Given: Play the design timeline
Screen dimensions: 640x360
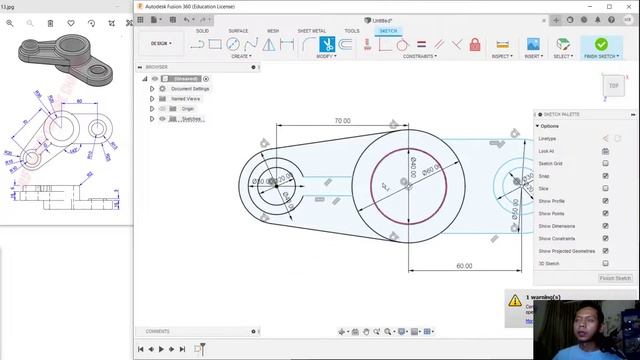Looking at the screenshot, I should pyautogui.click(x=161, y=349).
